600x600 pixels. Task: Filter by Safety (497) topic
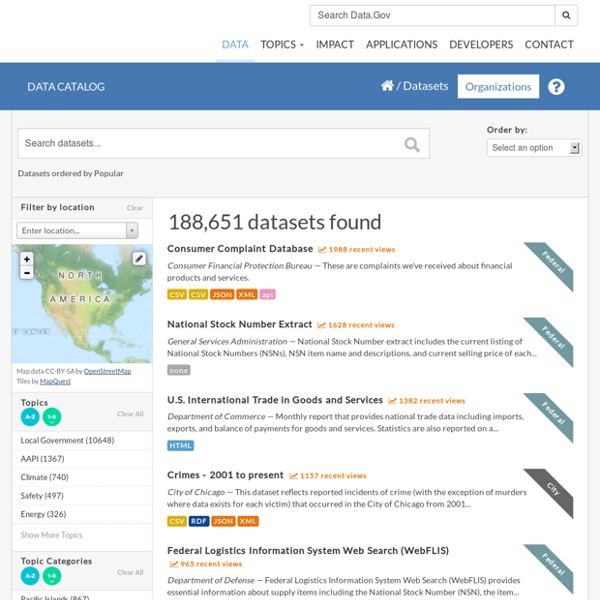[82, 496]
